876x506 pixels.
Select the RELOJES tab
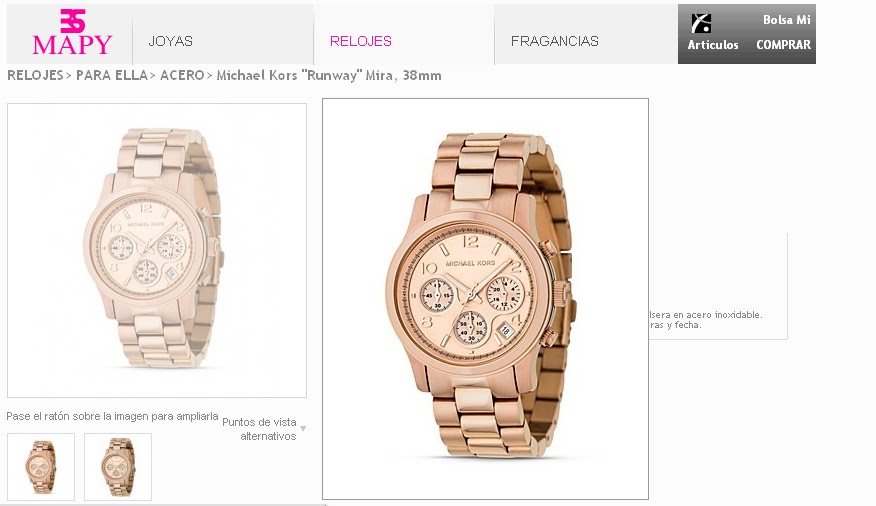(360, 41)
